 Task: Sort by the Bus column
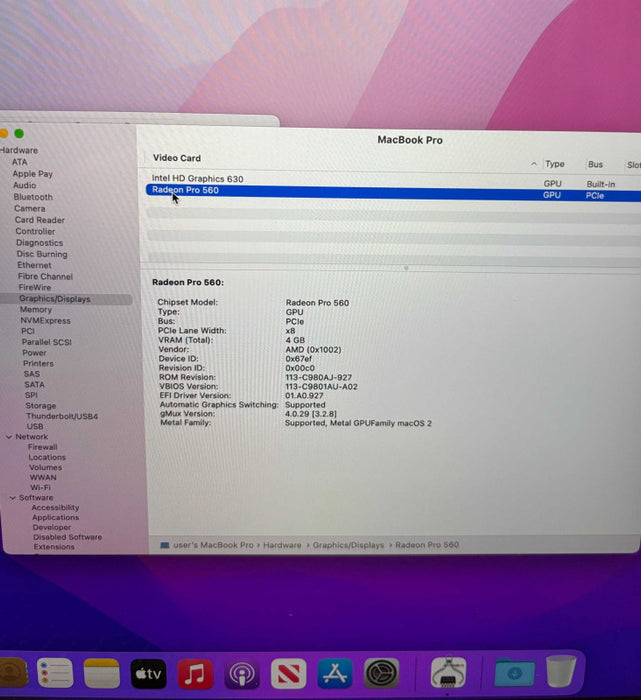click(x=595, y=164)
